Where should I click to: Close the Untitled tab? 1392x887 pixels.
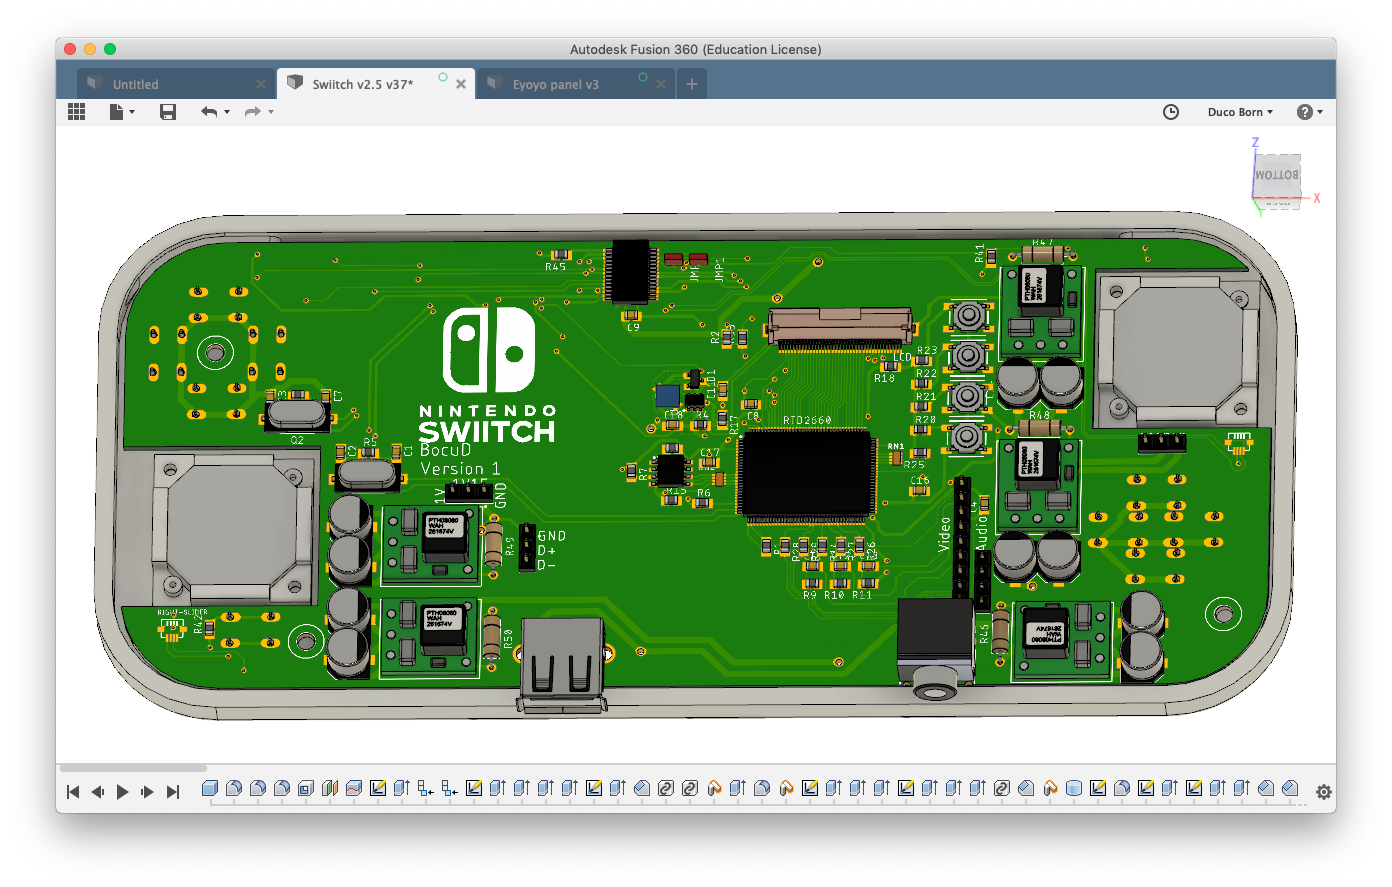click(261, 84)
